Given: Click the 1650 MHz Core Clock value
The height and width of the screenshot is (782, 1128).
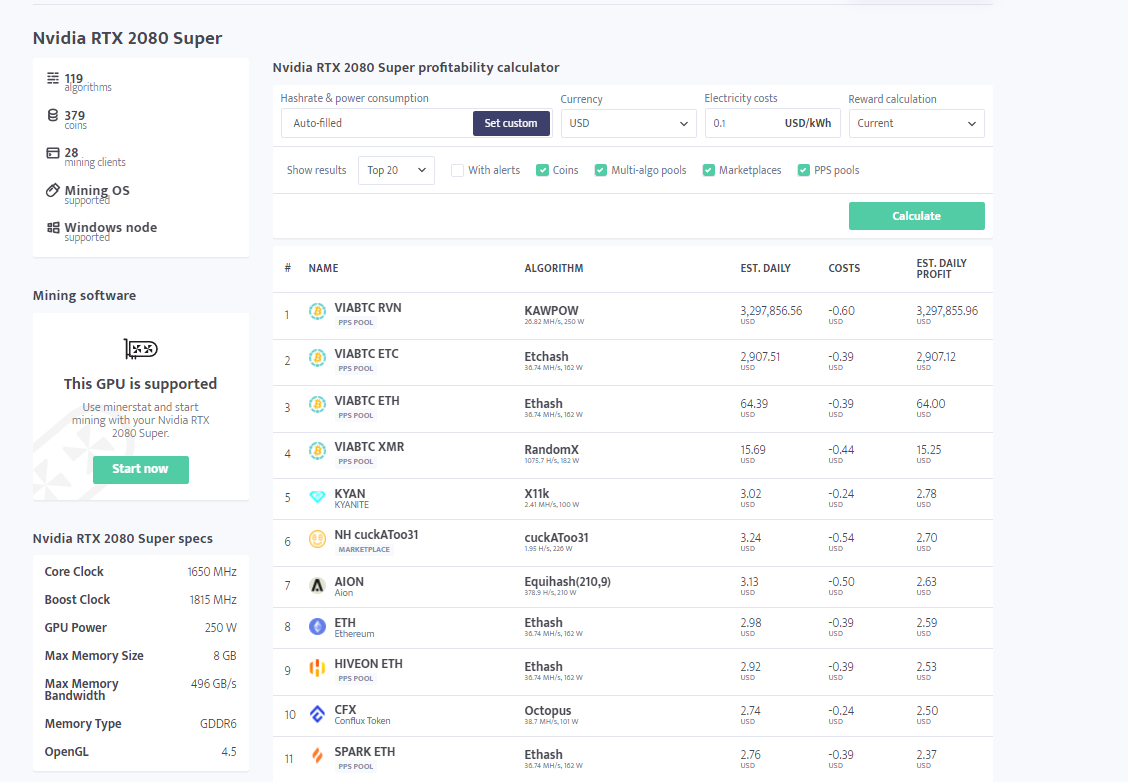Looking at the screenshot, I should tap(212, 572).
